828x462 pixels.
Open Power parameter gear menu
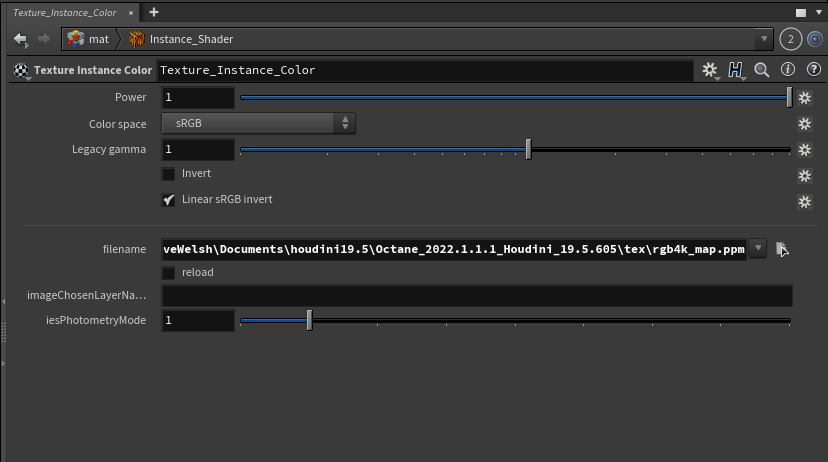804,98
